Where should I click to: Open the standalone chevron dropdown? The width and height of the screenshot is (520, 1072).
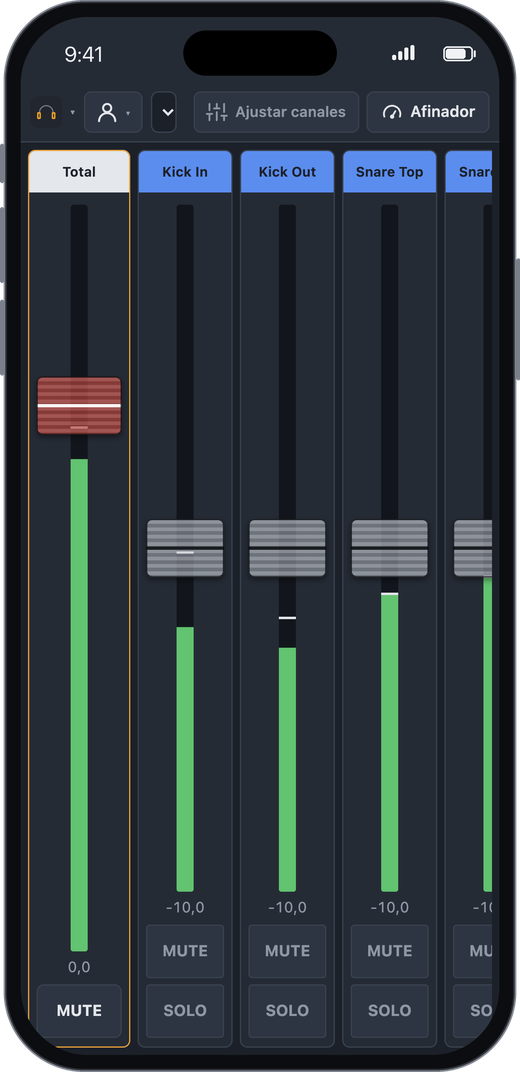(164, 112)
